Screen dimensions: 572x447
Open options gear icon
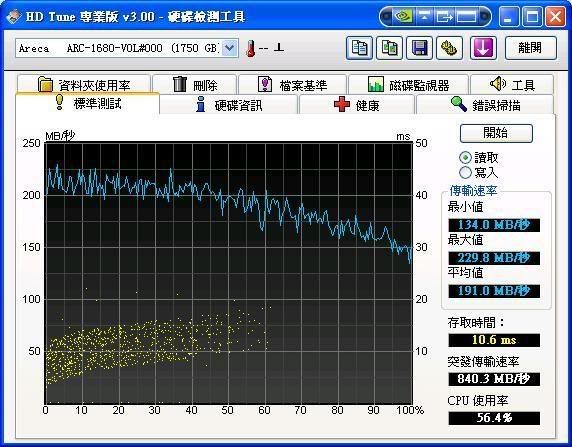[449, 48]
